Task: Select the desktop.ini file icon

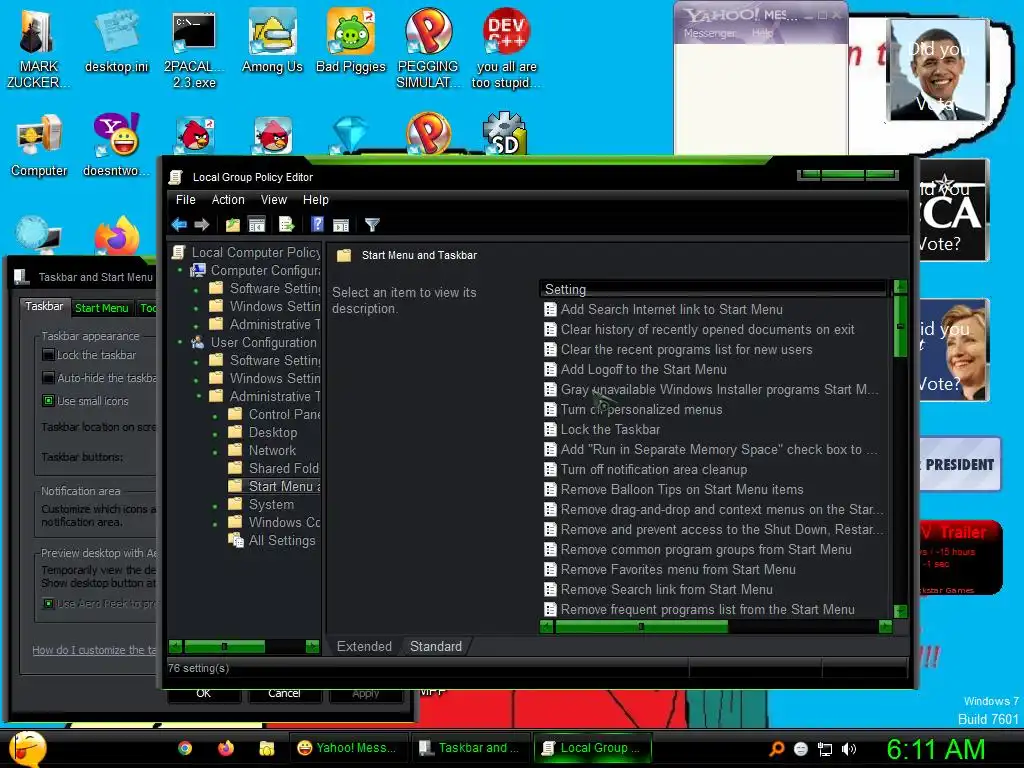Action: point(116,42)
